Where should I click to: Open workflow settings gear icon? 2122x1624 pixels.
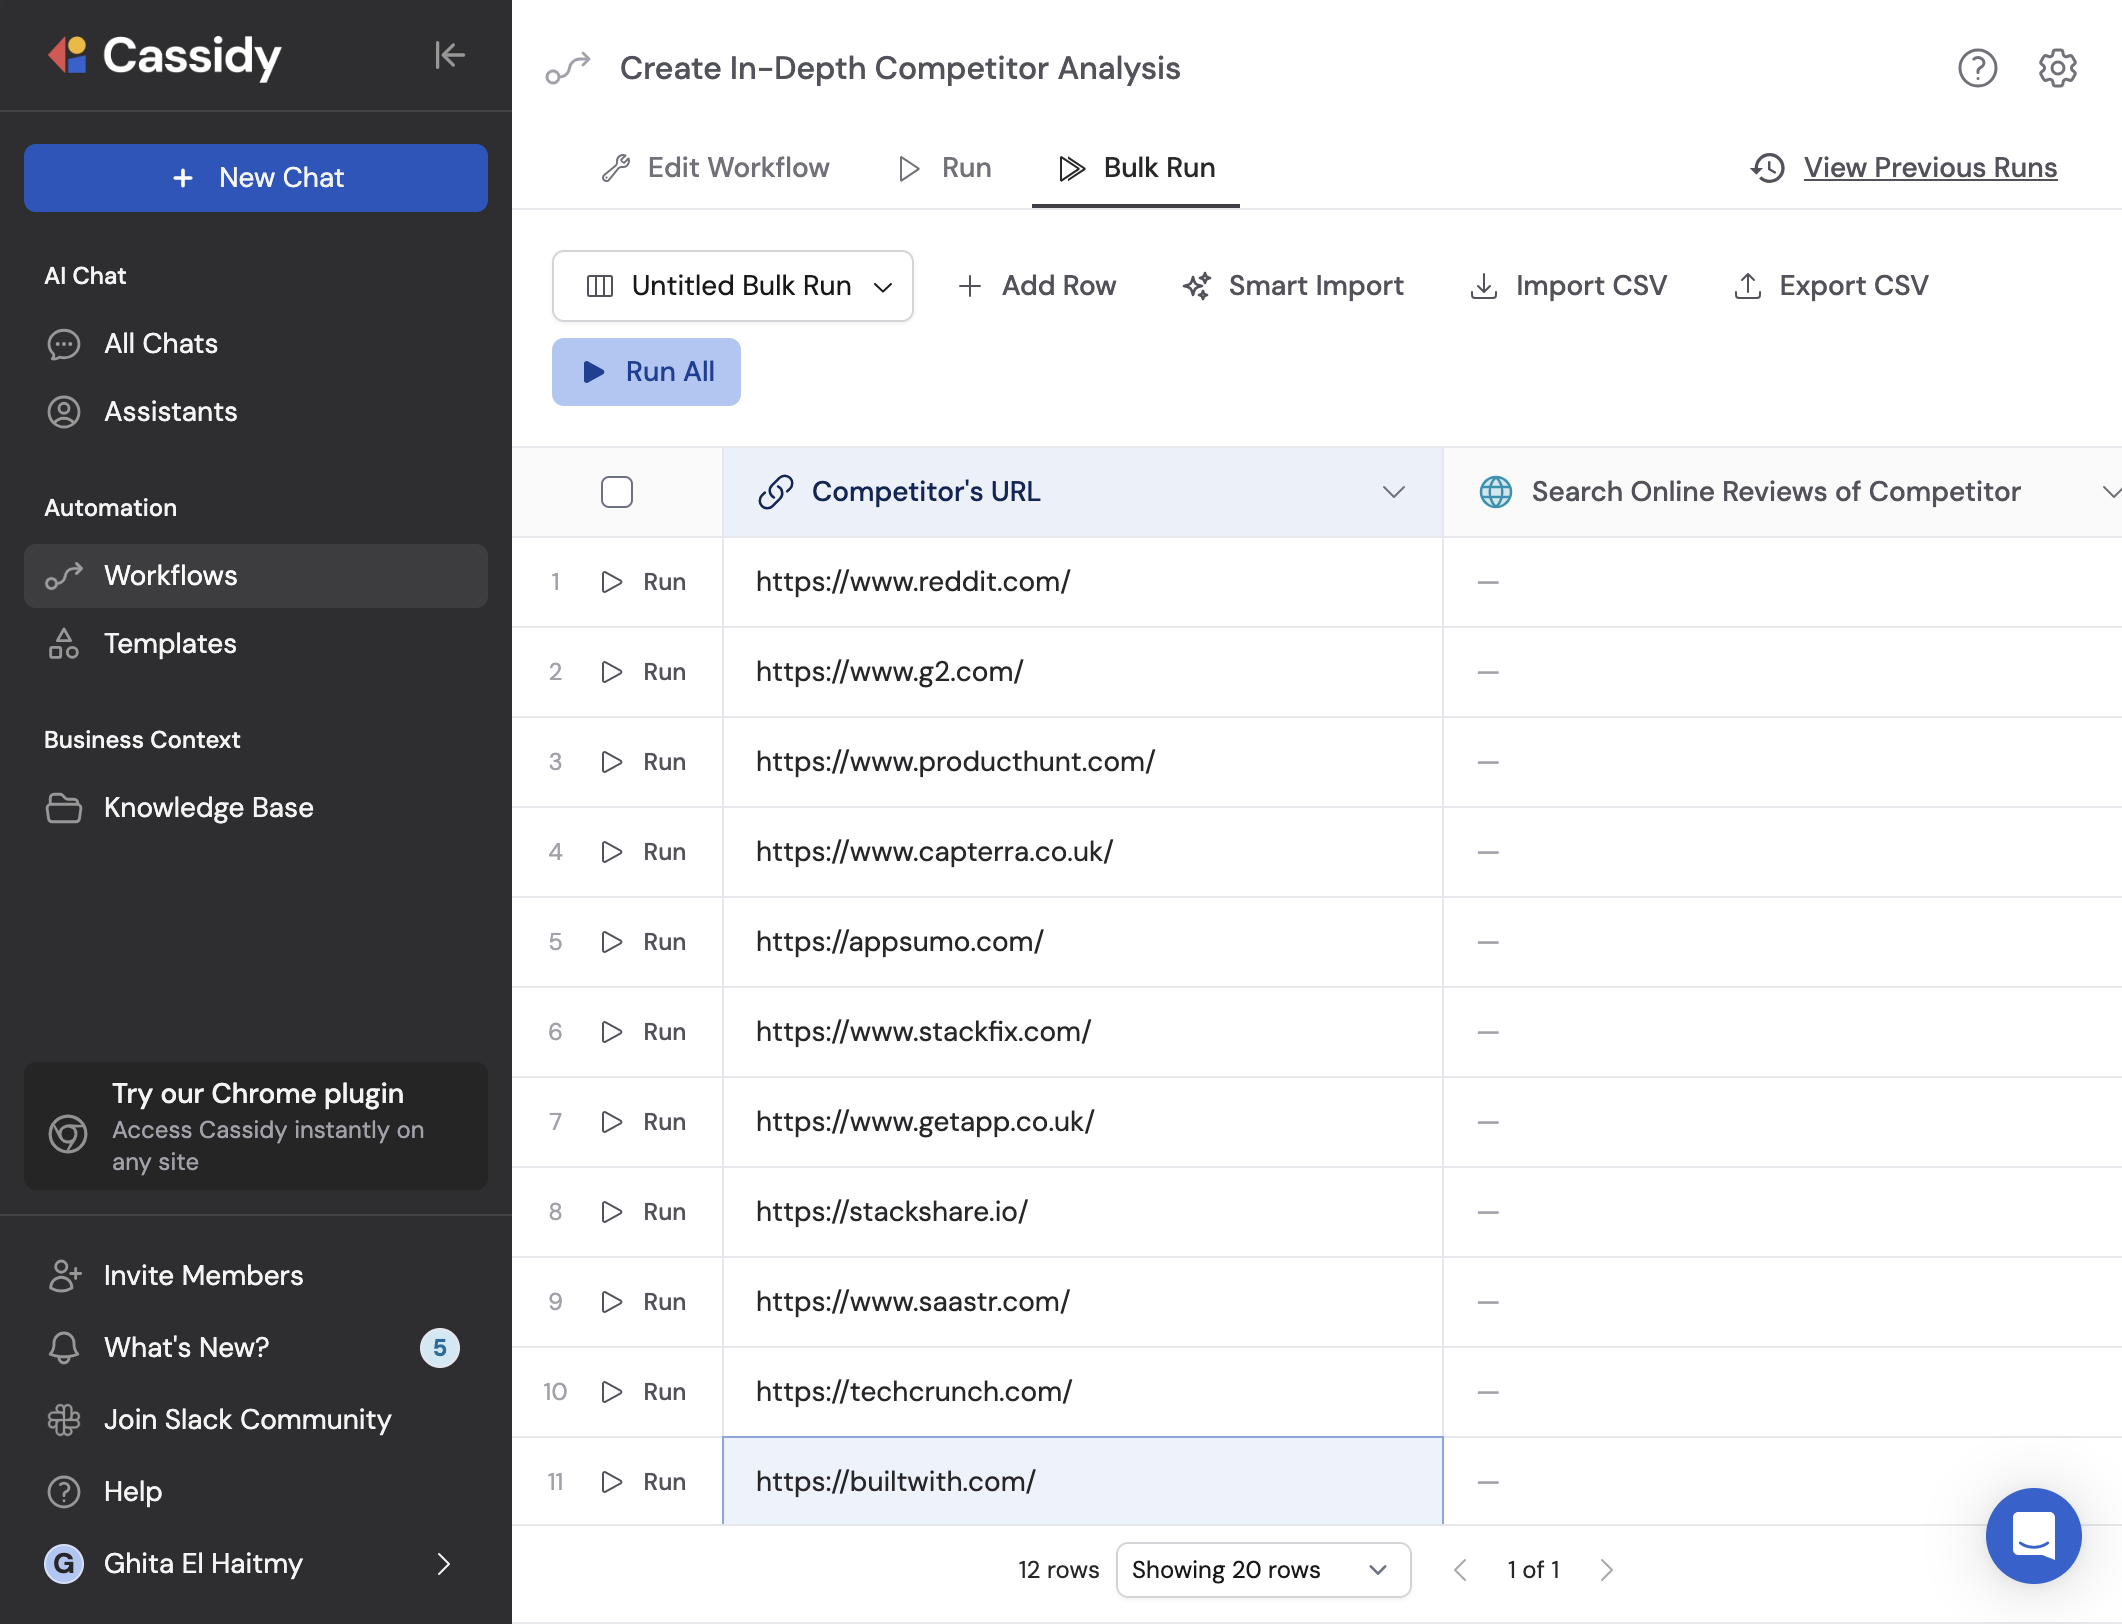tap(2057, 68)
